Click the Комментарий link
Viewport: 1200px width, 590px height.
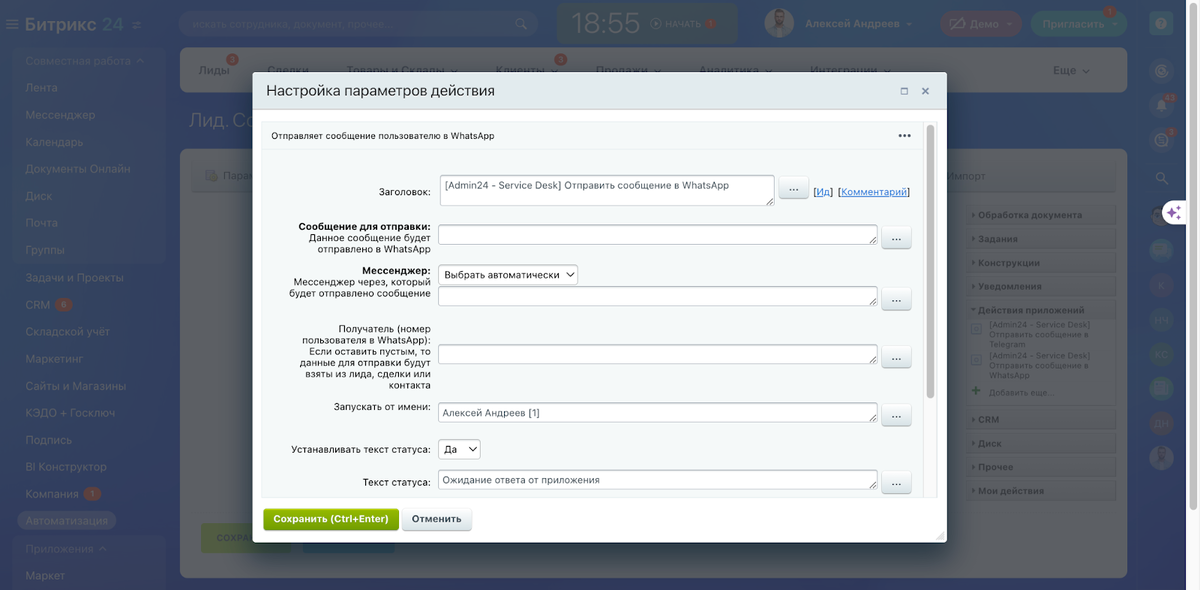874,192
